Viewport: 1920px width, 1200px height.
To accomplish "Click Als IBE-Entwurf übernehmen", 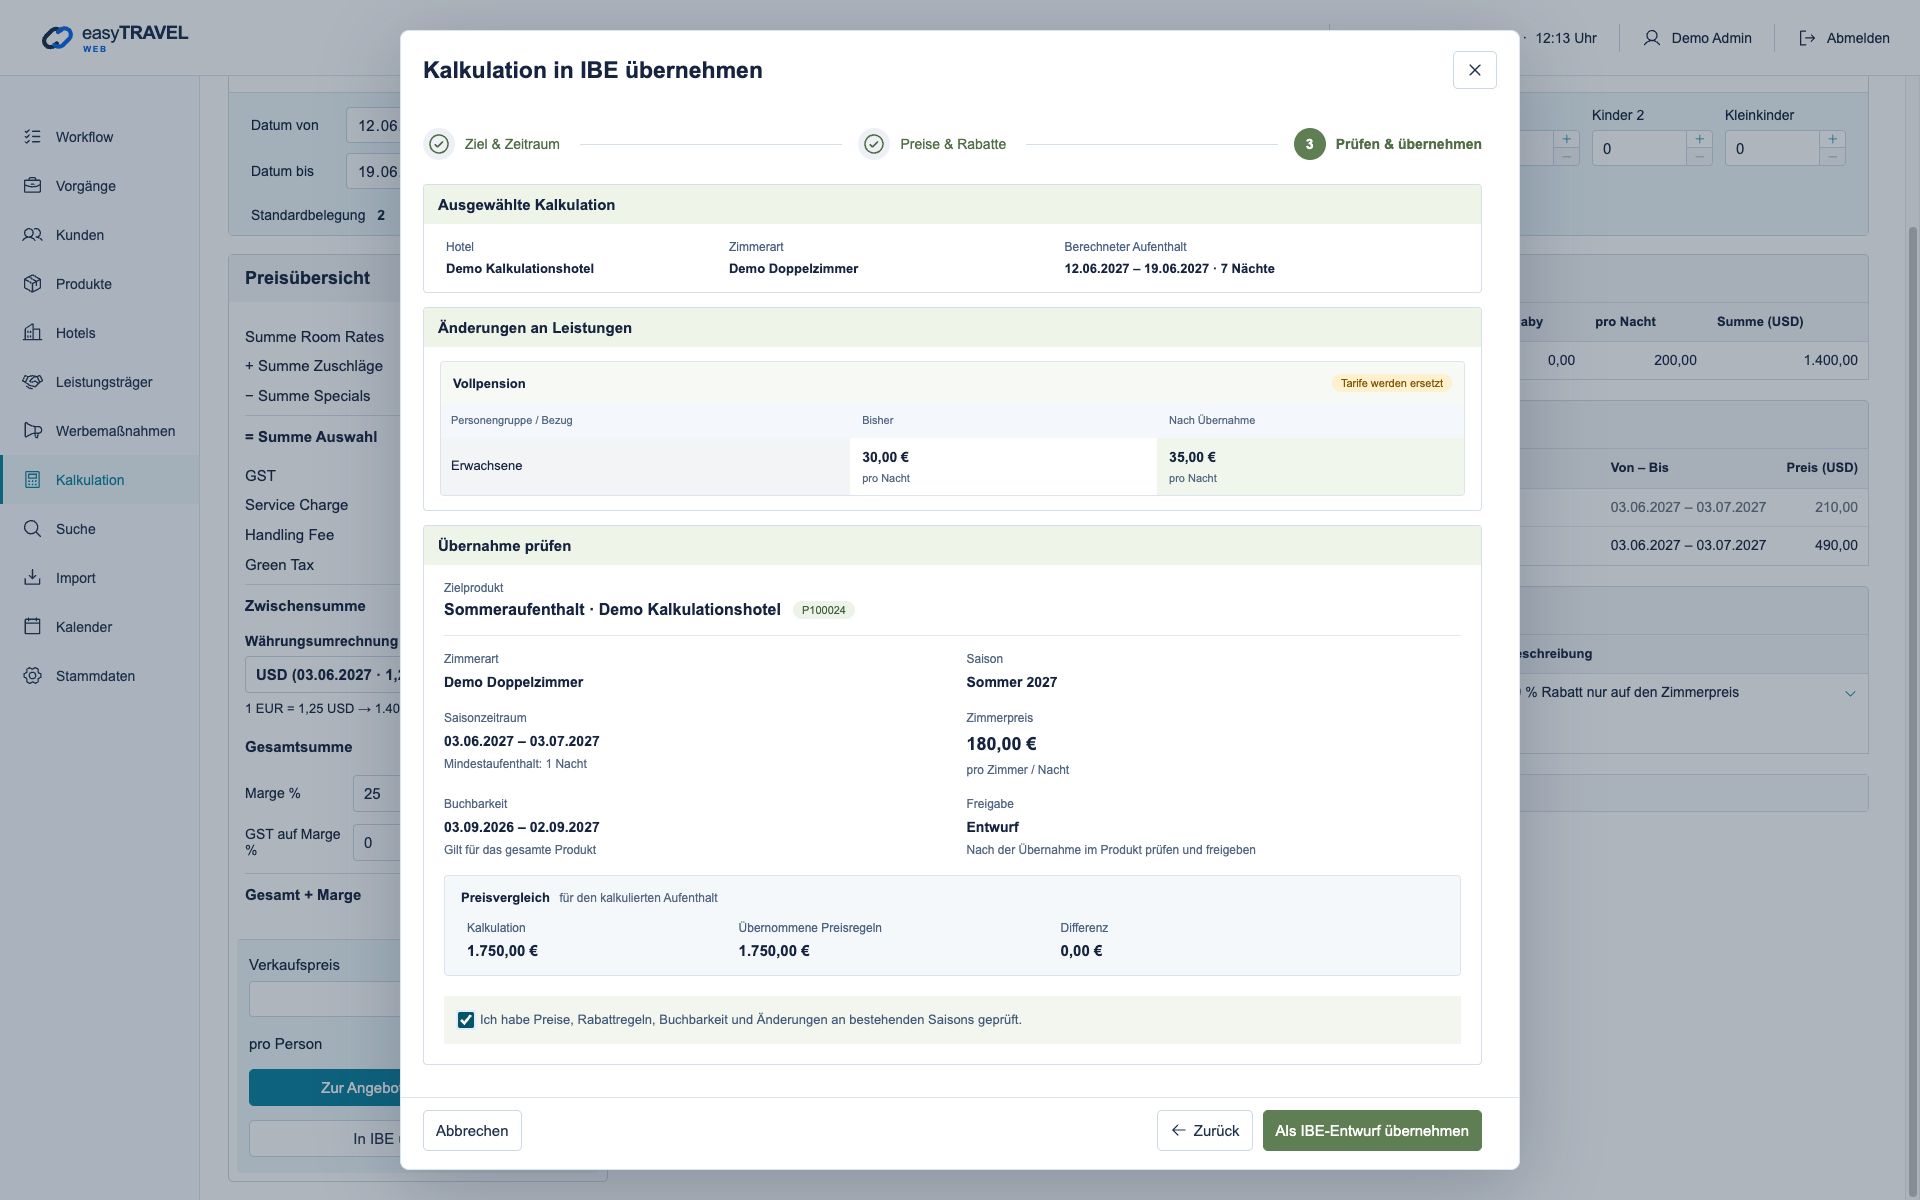I will coord(1372,1131).
